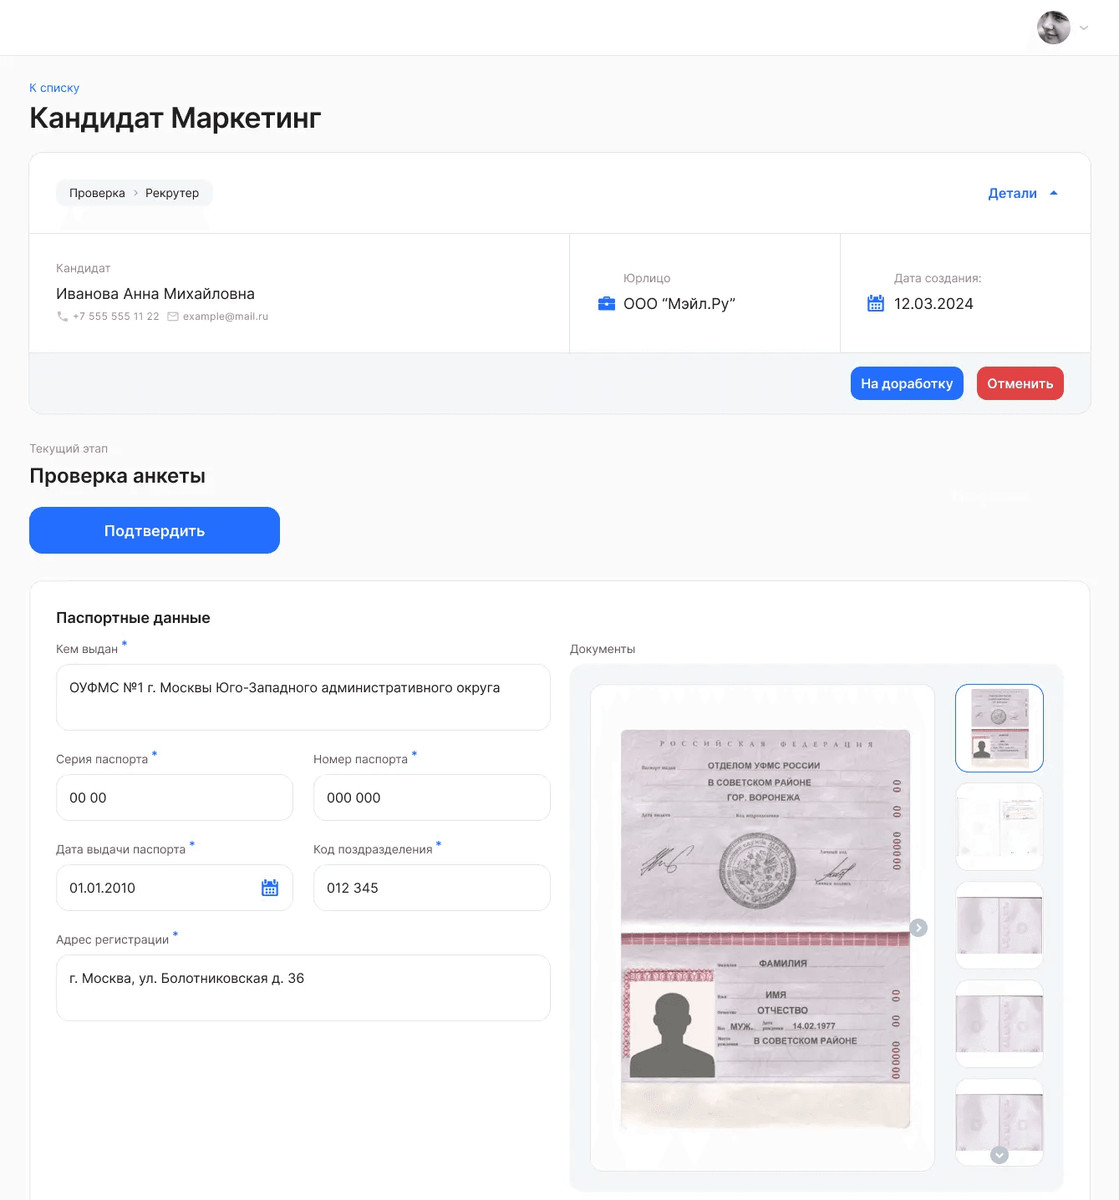Viewport: 1119px width, 1200px height.
Task: Open the date picker calendar icon
Action: tap(270, 887)
